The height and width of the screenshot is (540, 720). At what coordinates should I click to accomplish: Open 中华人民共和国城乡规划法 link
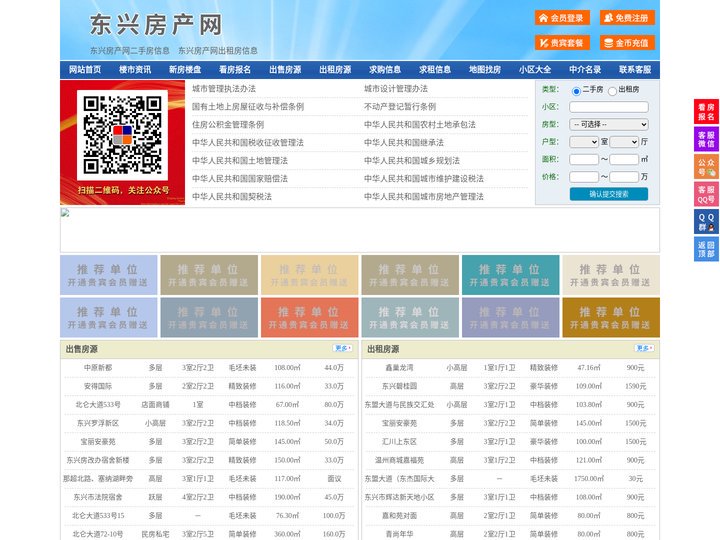click(412, 160)
